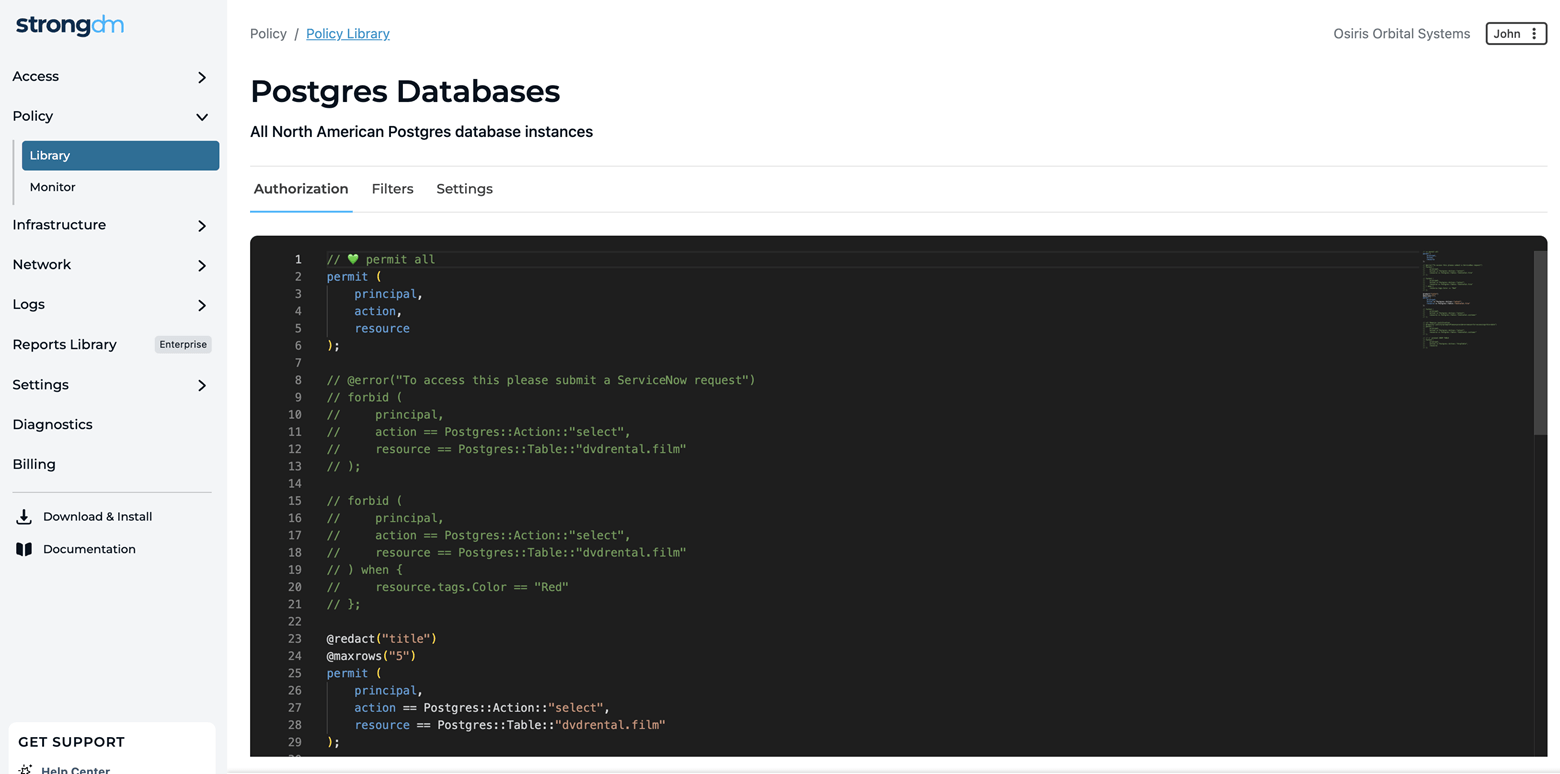Click the All North American Postgres description
The width and height of the screenshot is (1560, 774).
coord(421,132)
